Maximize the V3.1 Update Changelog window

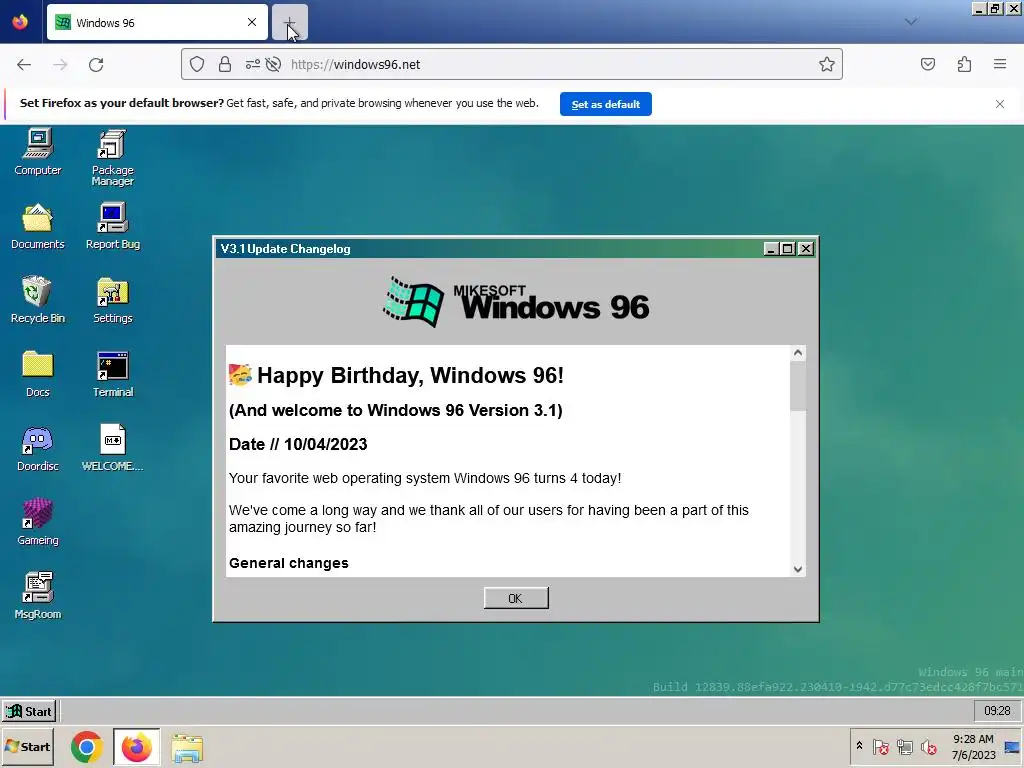tap(788, 249)
